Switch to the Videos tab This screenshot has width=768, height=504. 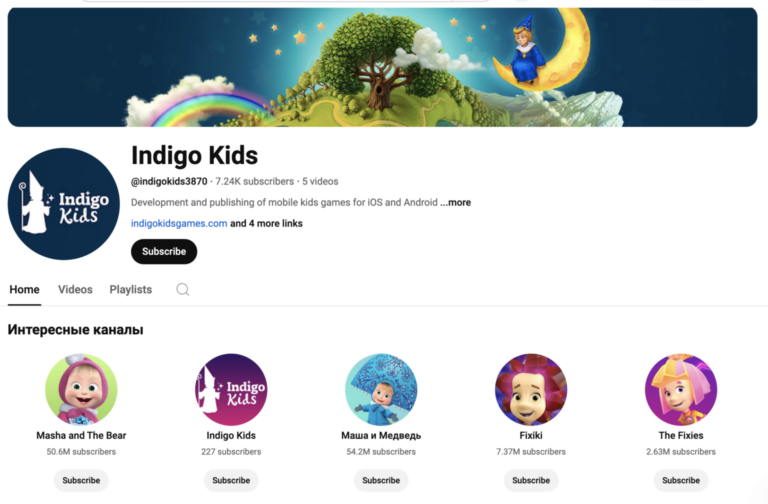[x=75, y=289]
